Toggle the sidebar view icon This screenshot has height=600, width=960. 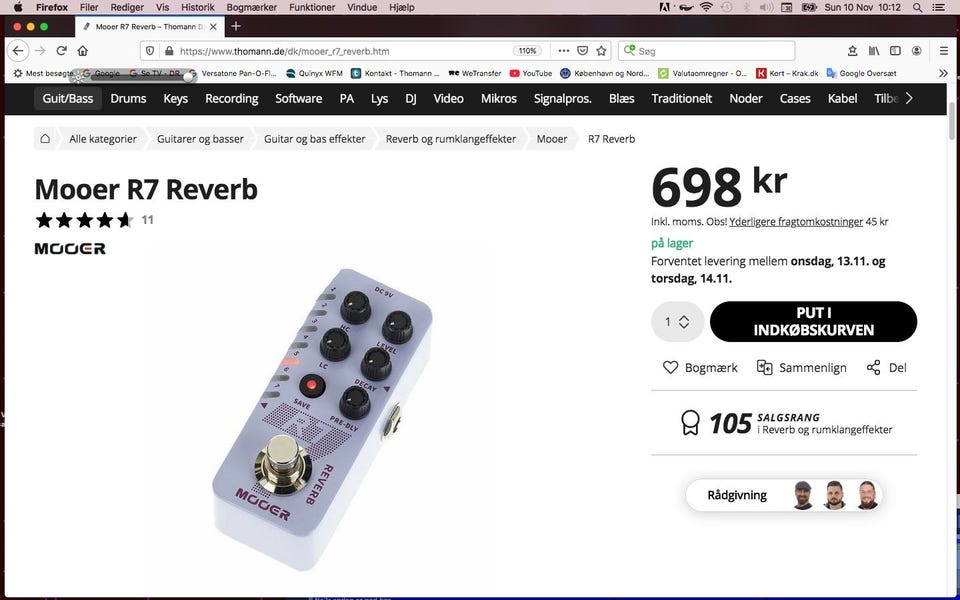(x=895, y=51)
